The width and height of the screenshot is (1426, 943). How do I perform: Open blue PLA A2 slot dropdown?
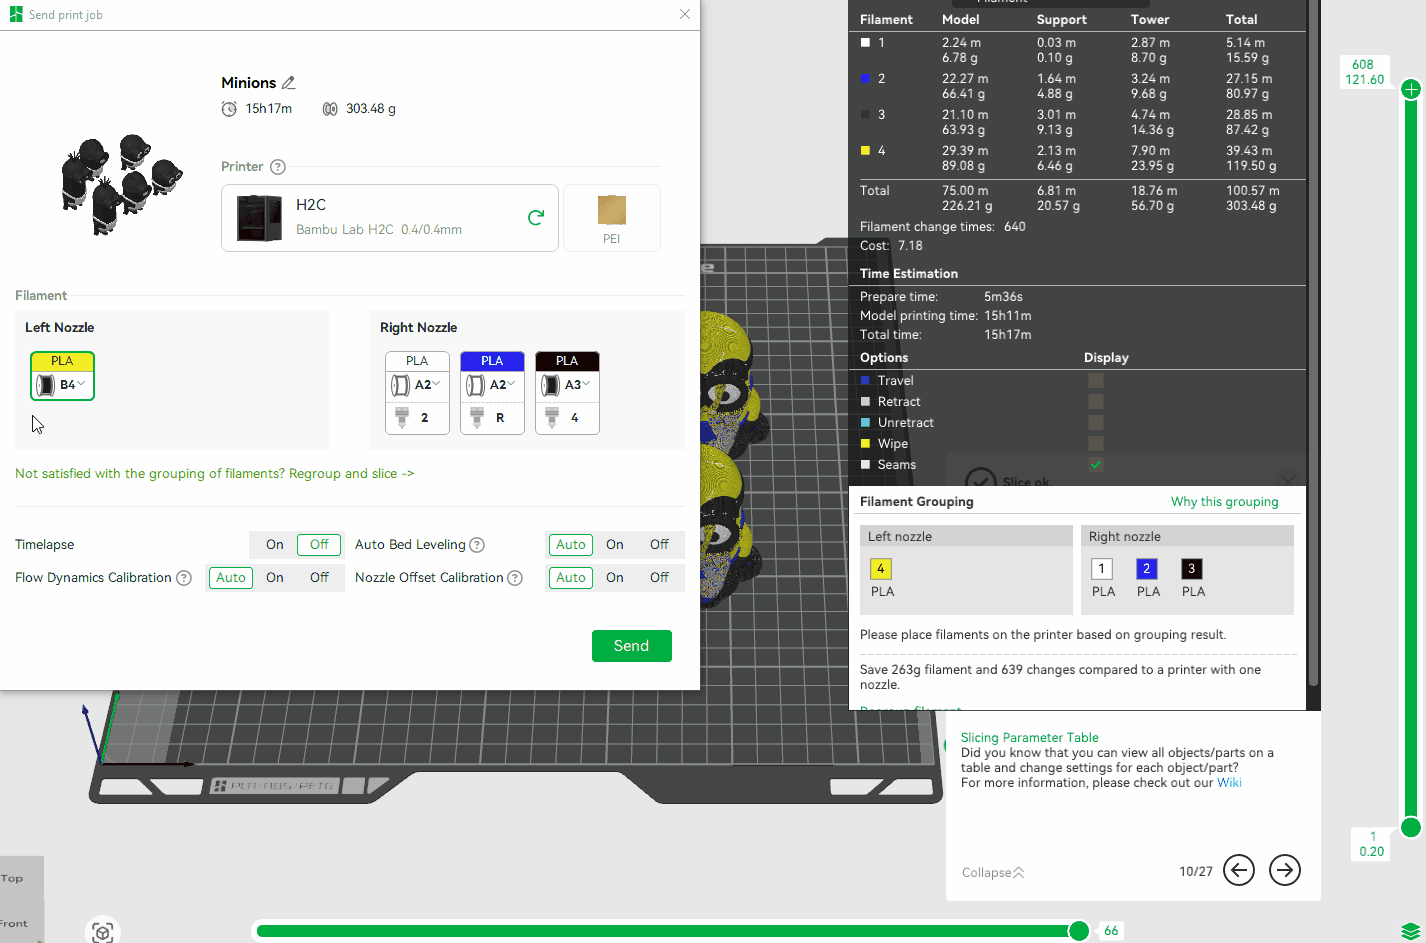(492, 385)
